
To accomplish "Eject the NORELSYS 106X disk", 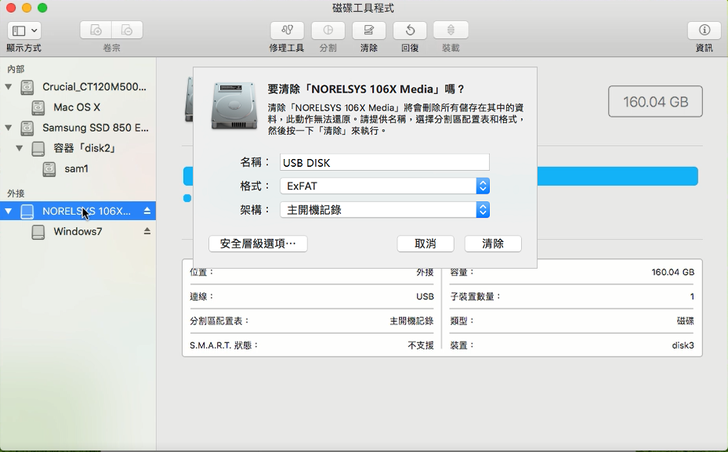I will click(x=147, y=211).
